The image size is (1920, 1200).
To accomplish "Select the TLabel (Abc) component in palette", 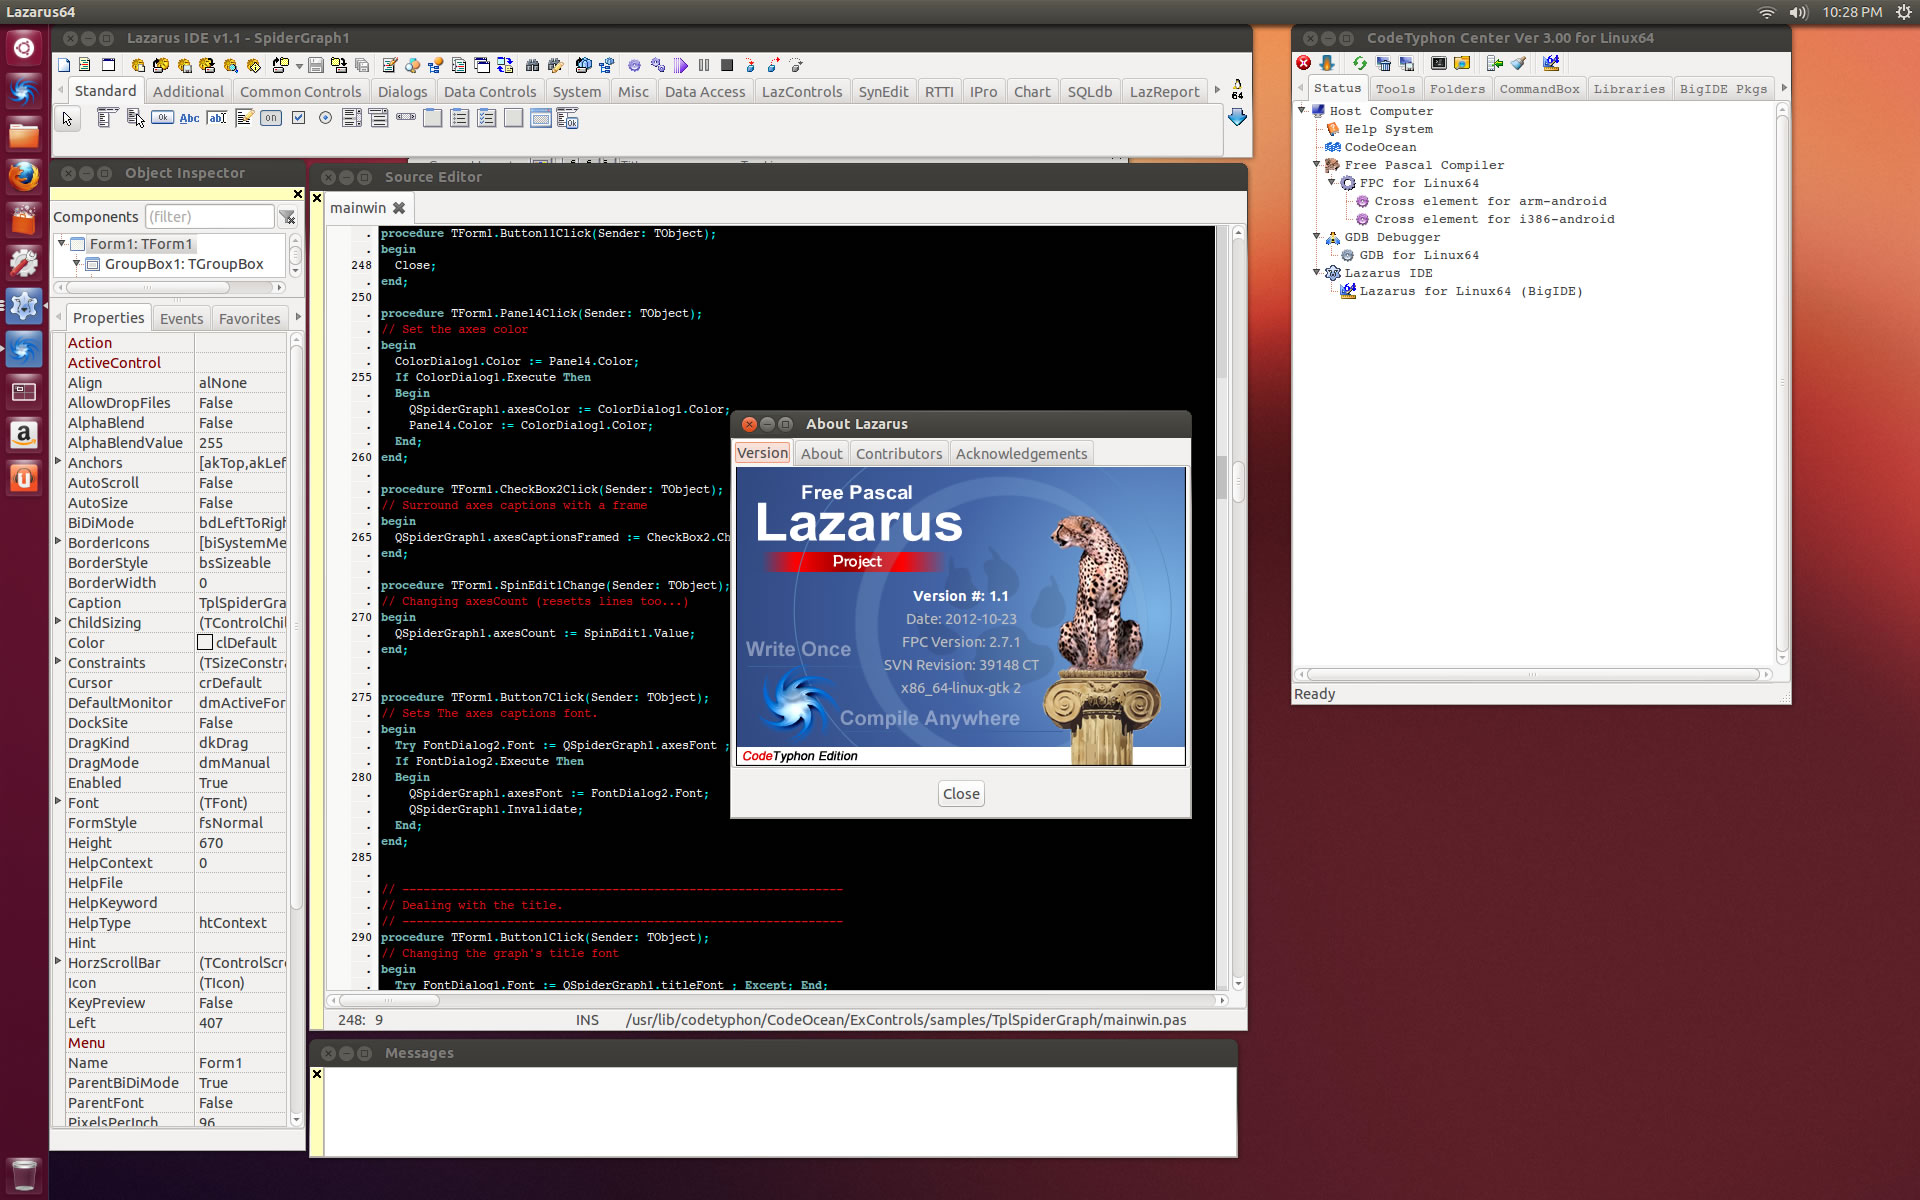I will [189, 118].
